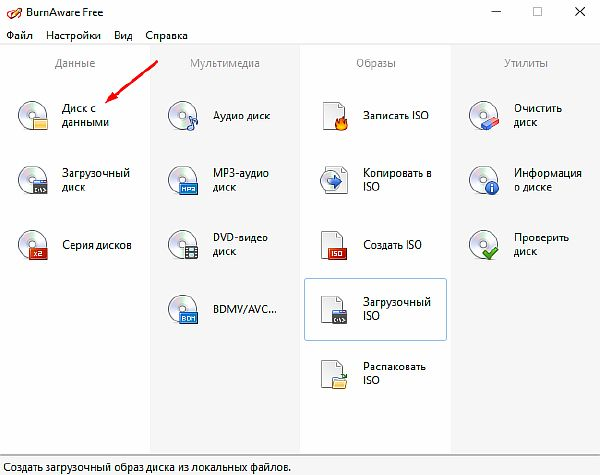Click the BurnAware Free title bar logo

tap(15, 13)
